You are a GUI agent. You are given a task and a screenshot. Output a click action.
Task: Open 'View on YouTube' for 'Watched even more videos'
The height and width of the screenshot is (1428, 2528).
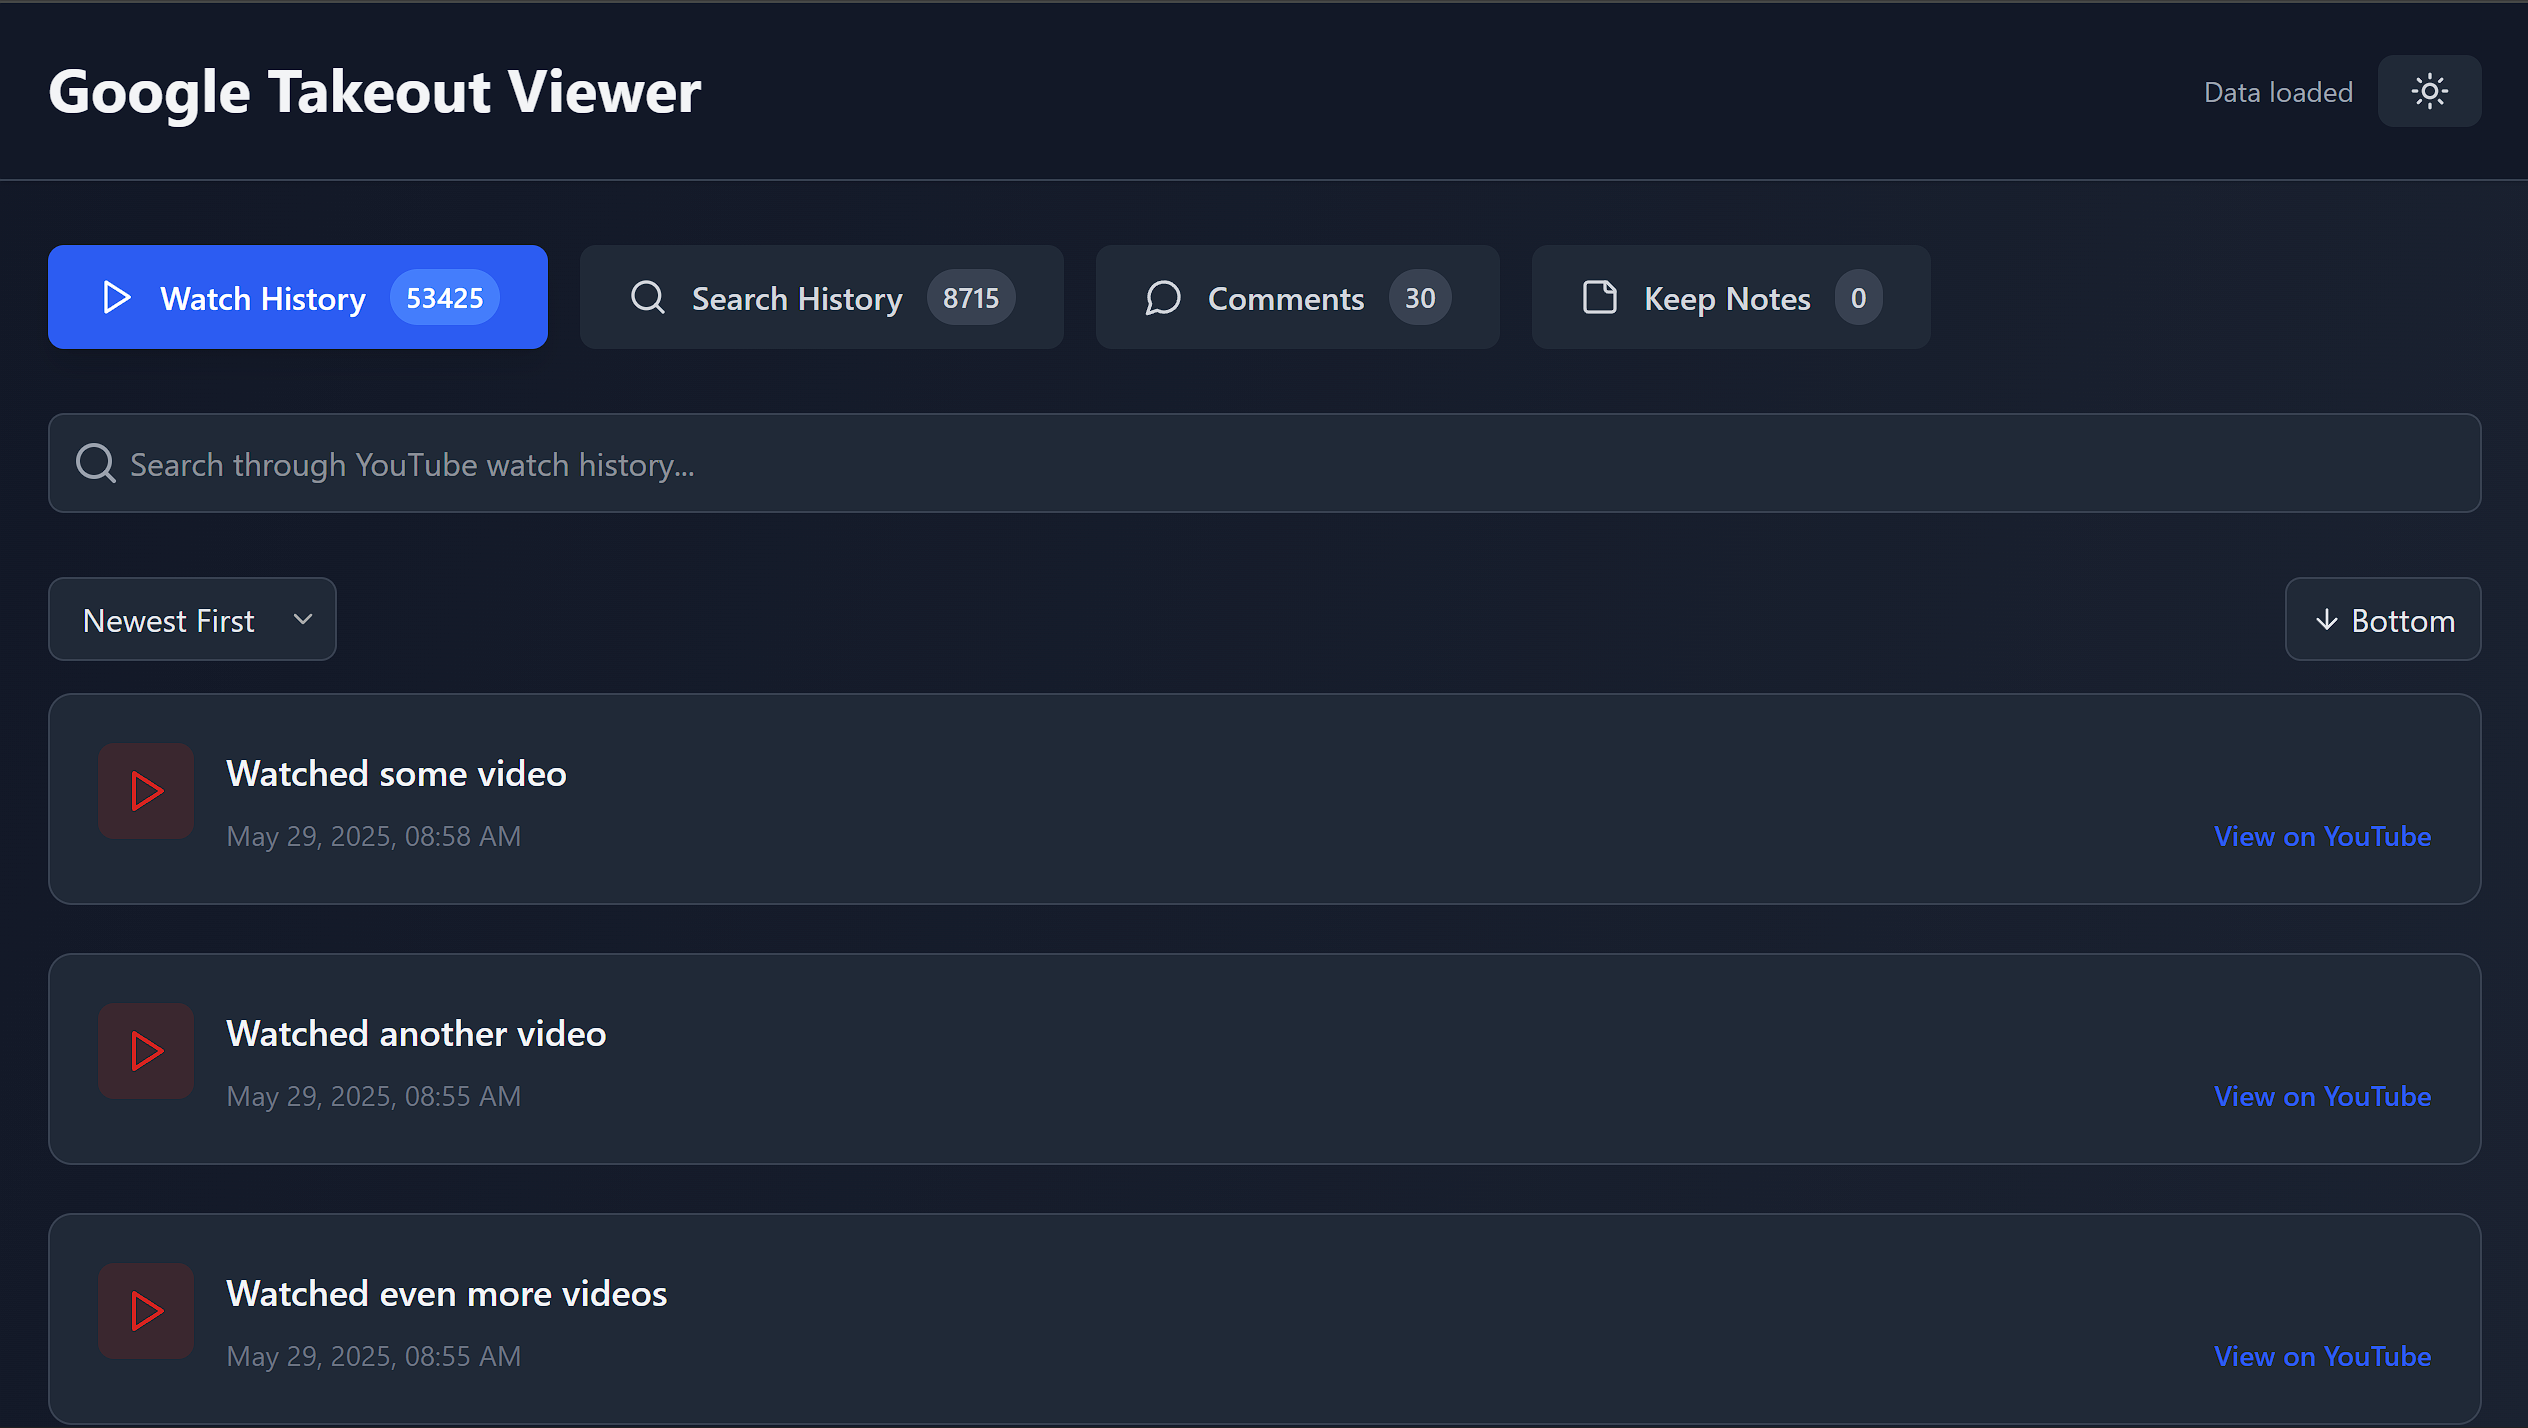tap(2322, 1356)
